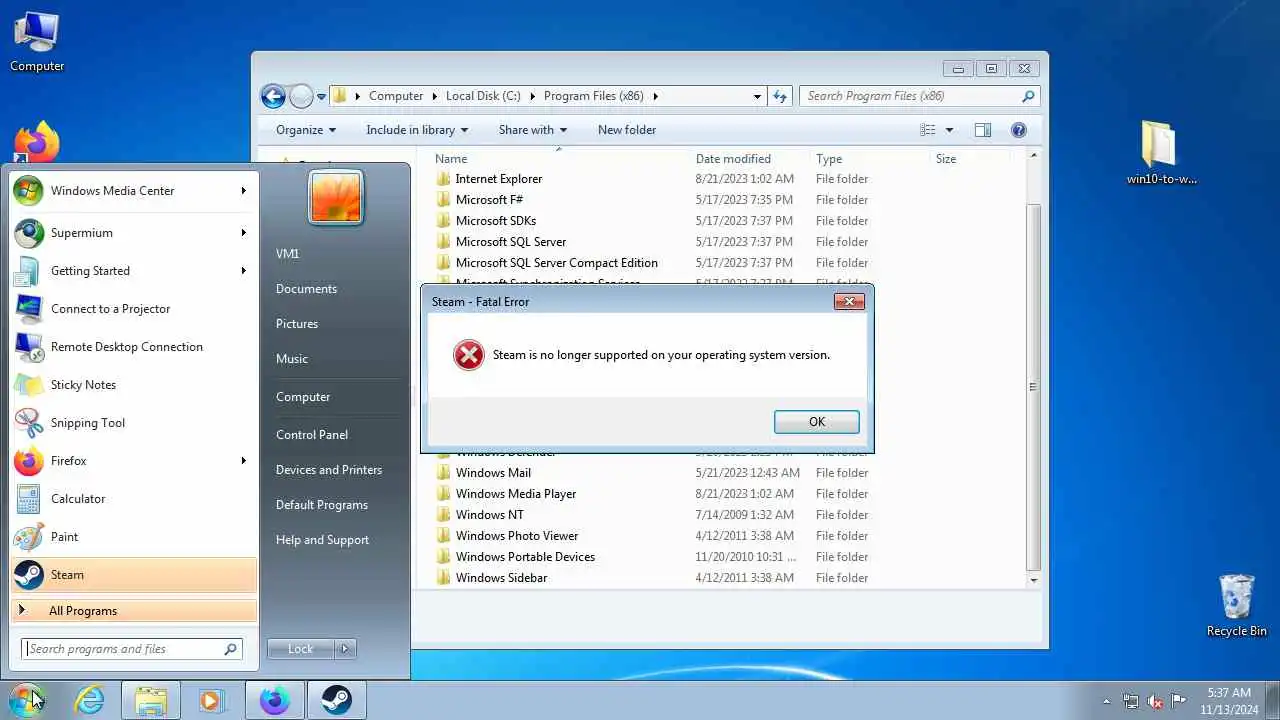Focus Search programs and files box
The image size is (1280, 720).
[132, 649]
